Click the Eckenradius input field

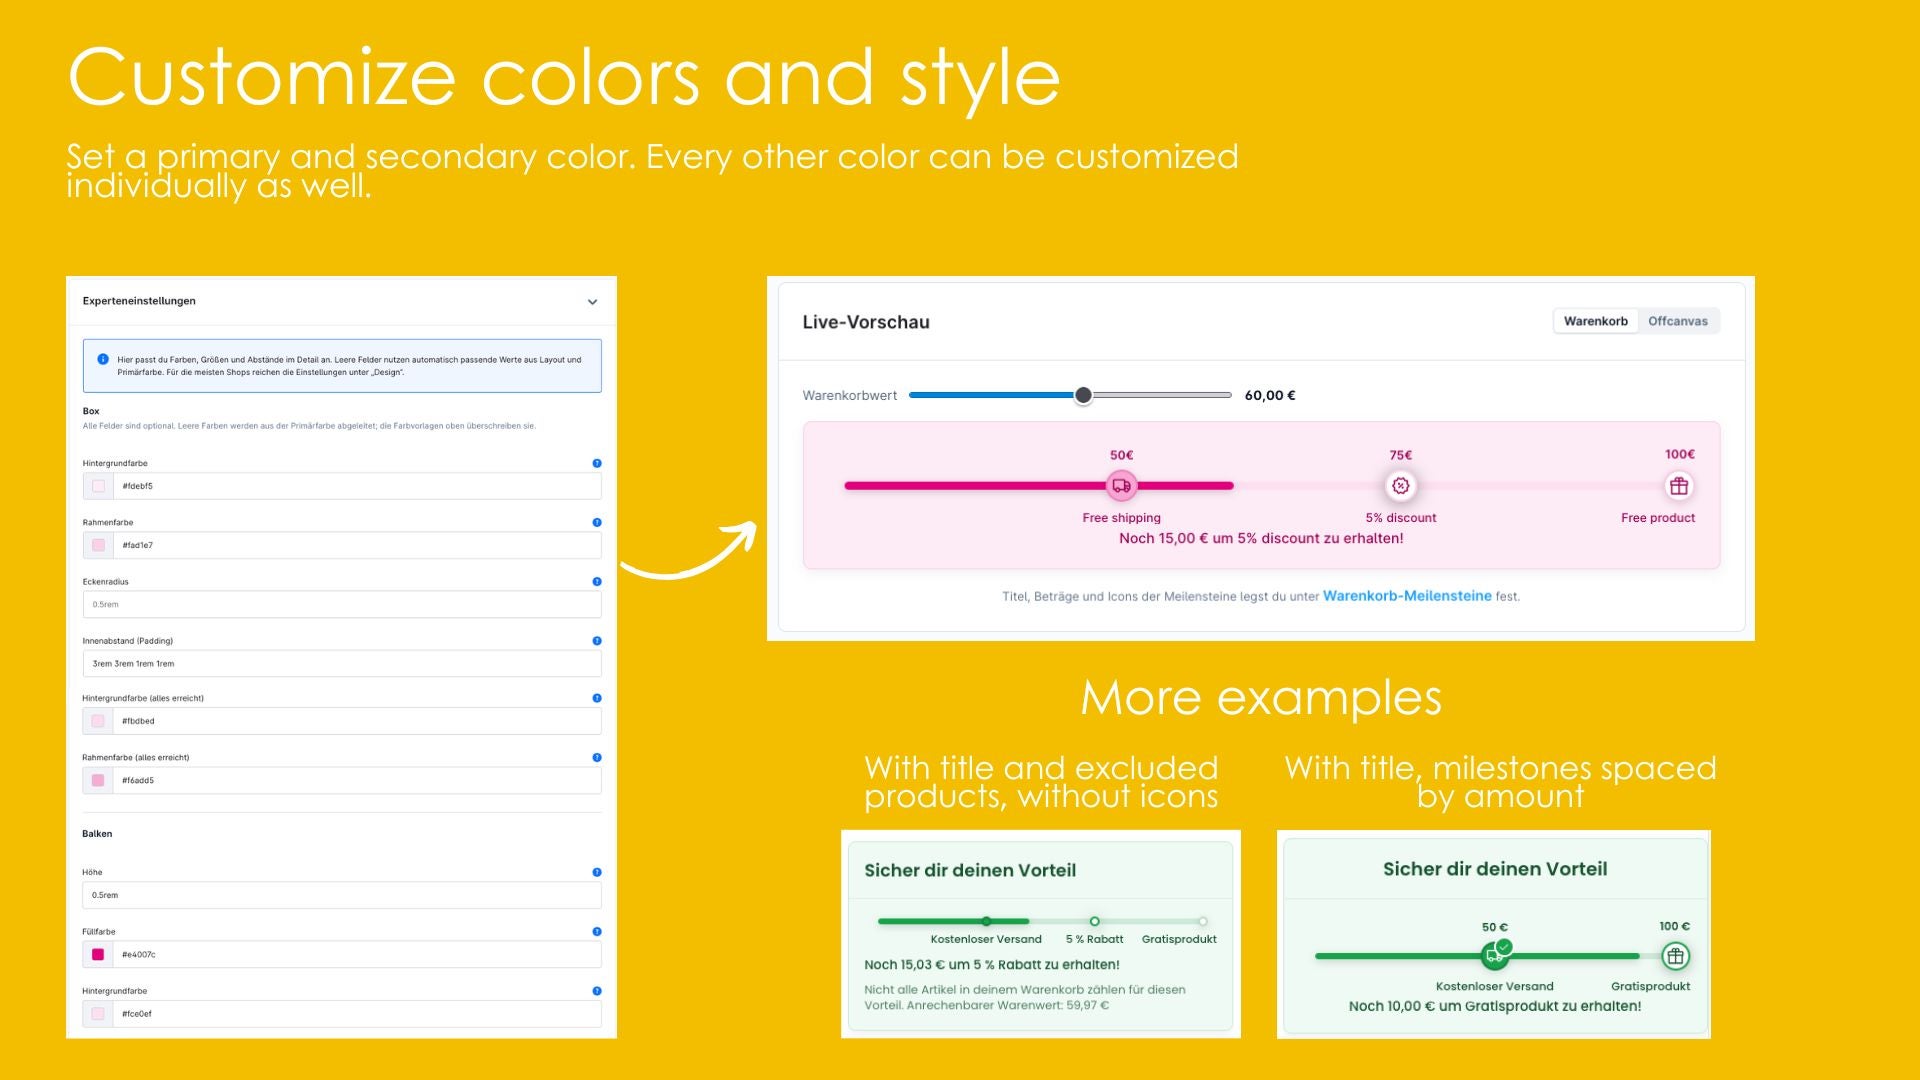pyautogui.click(x=342, y=604)
